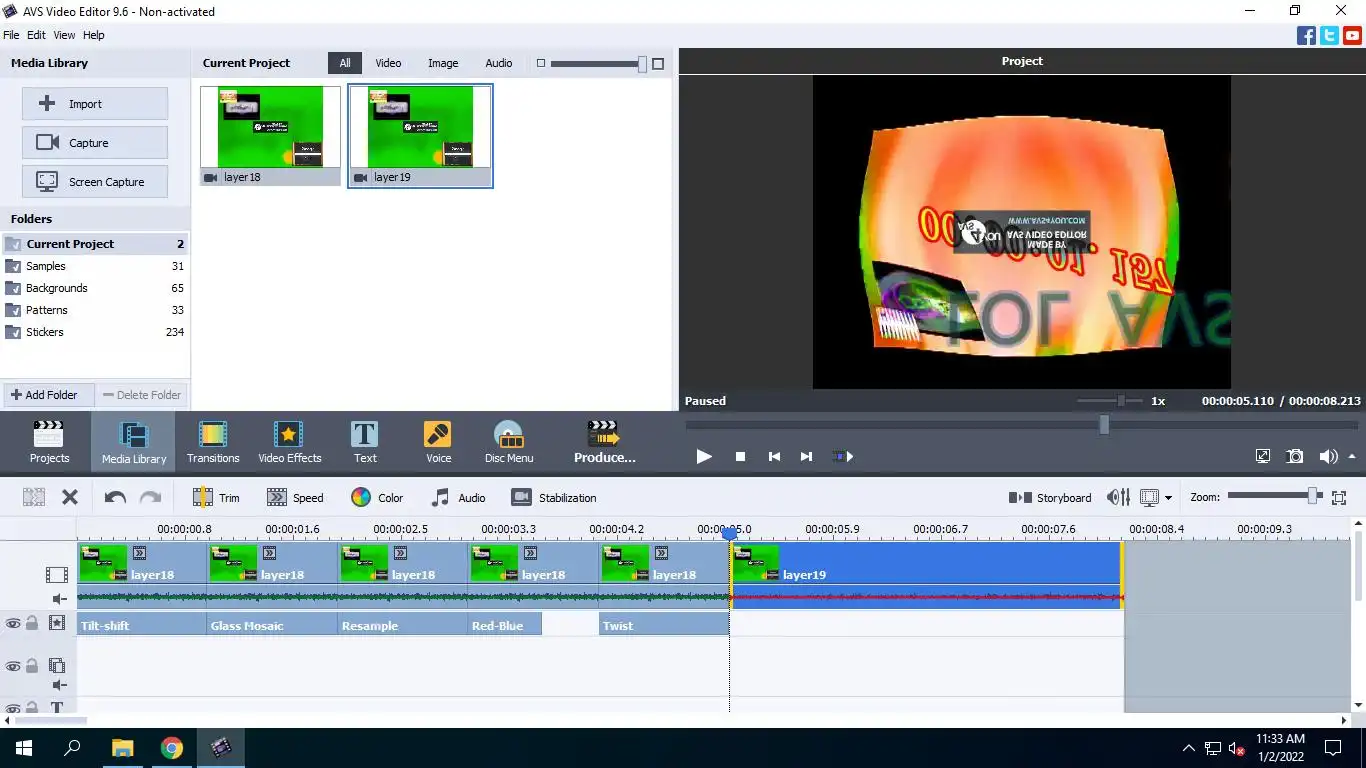Image resolution: width=1366 pixels, height=768 pixels.
Task: Open the Voice recording tool
Action: [438, 442]
